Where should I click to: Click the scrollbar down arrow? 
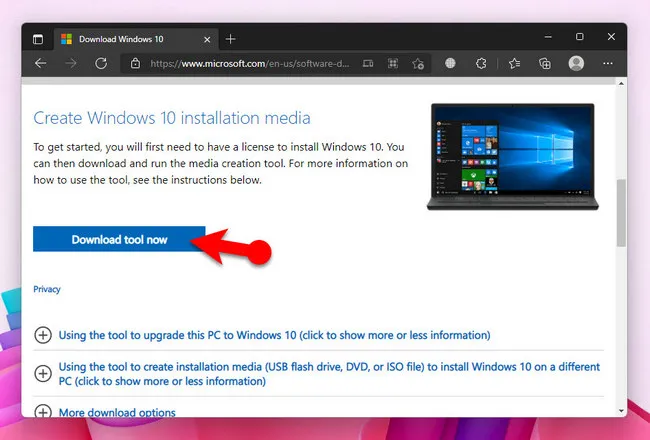pyautogui.click(x=621, y=411)
